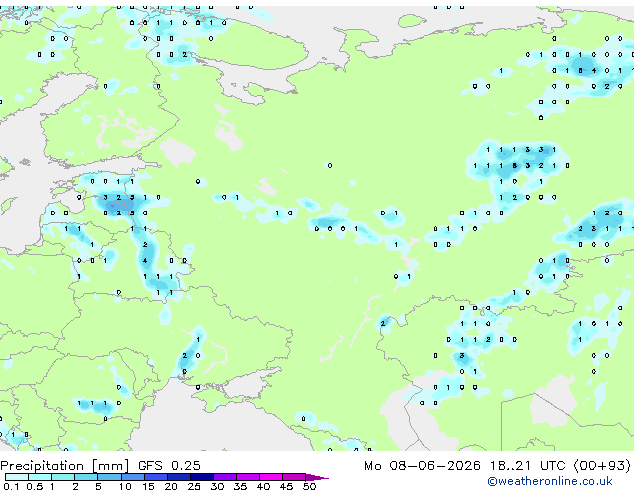The height and width of the screenshot is (490, 634).
Task: Click the '25' legend scale label
Action: [194, 486]
